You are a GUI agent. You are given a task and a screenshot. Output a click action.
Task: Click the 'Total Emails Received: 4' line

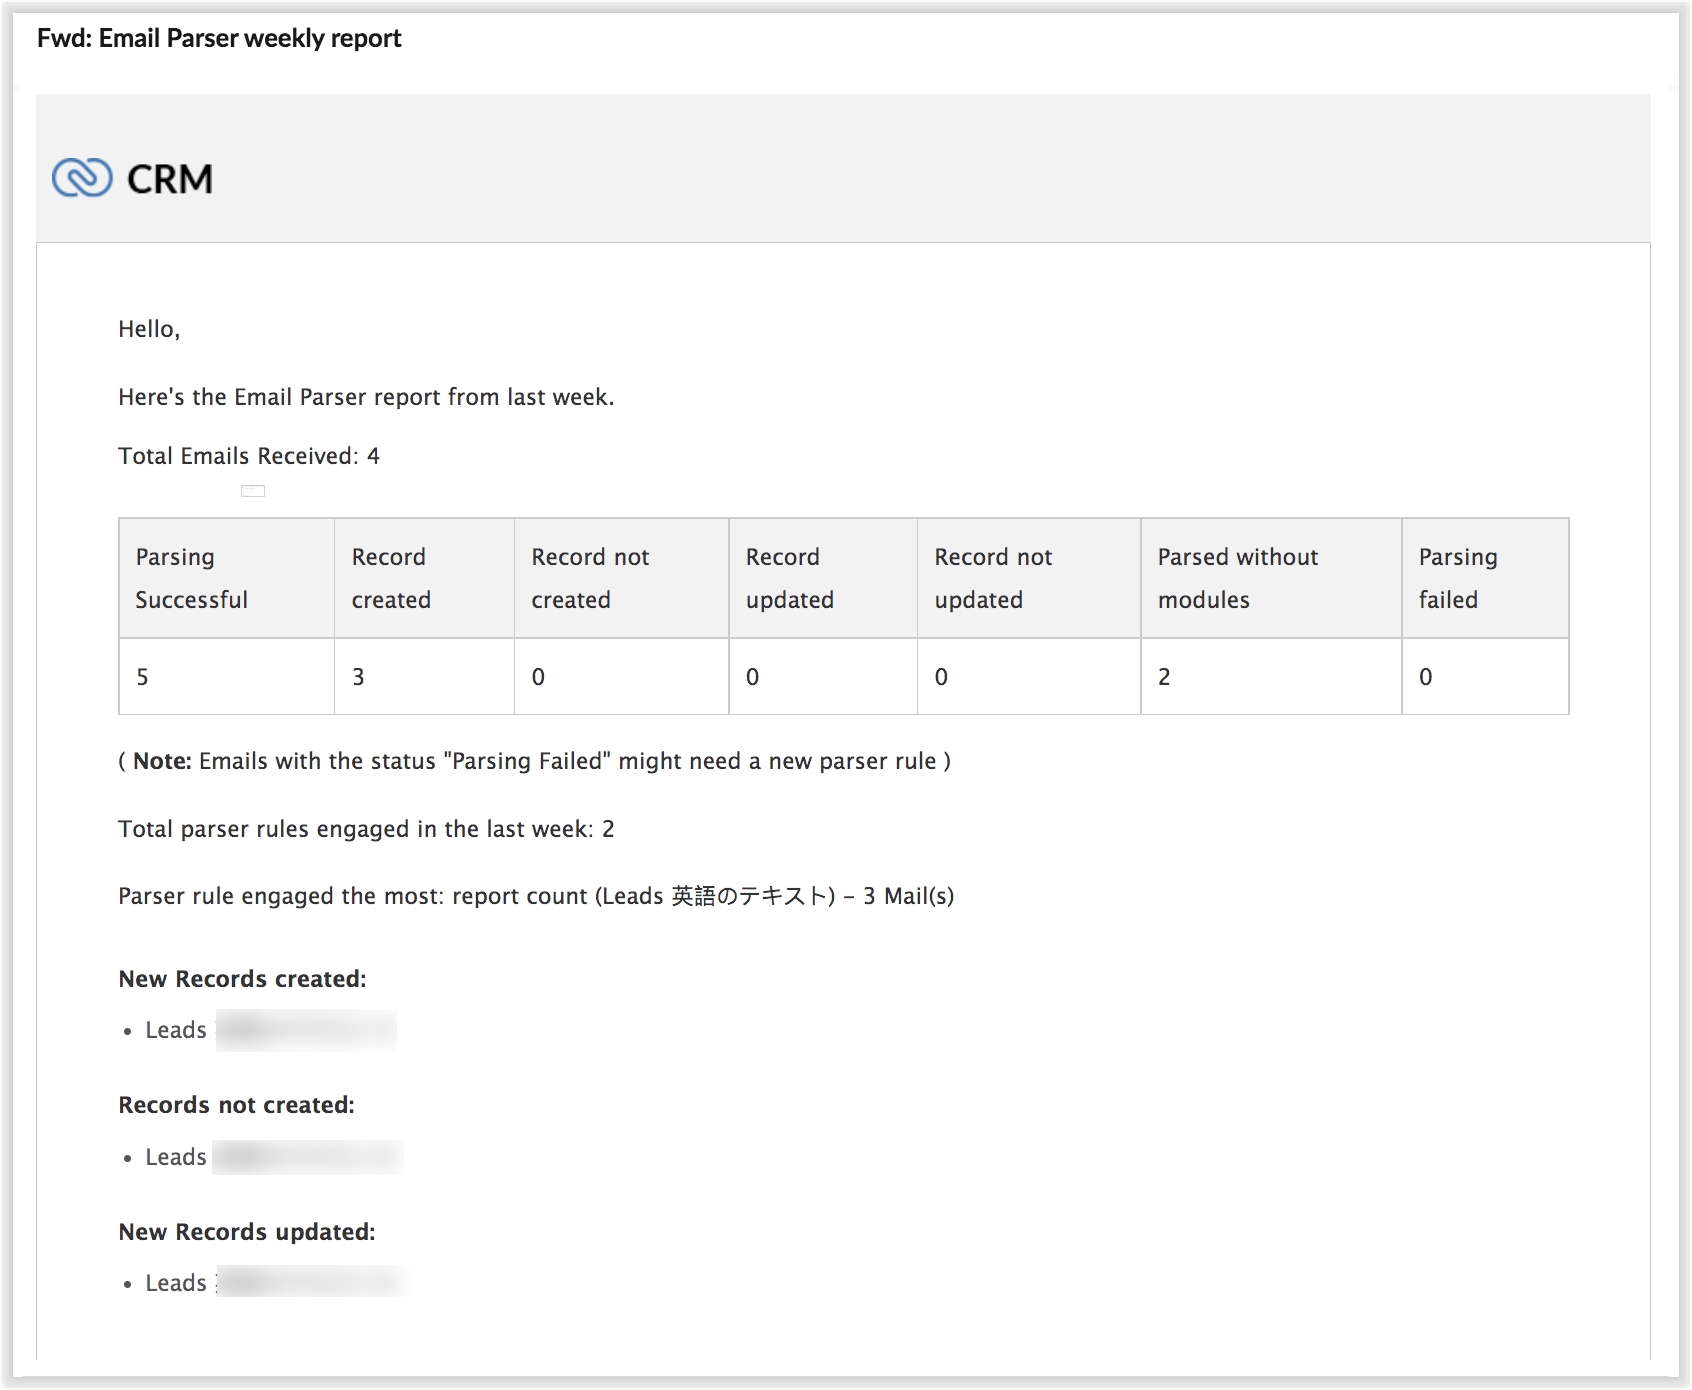[249, 456]
